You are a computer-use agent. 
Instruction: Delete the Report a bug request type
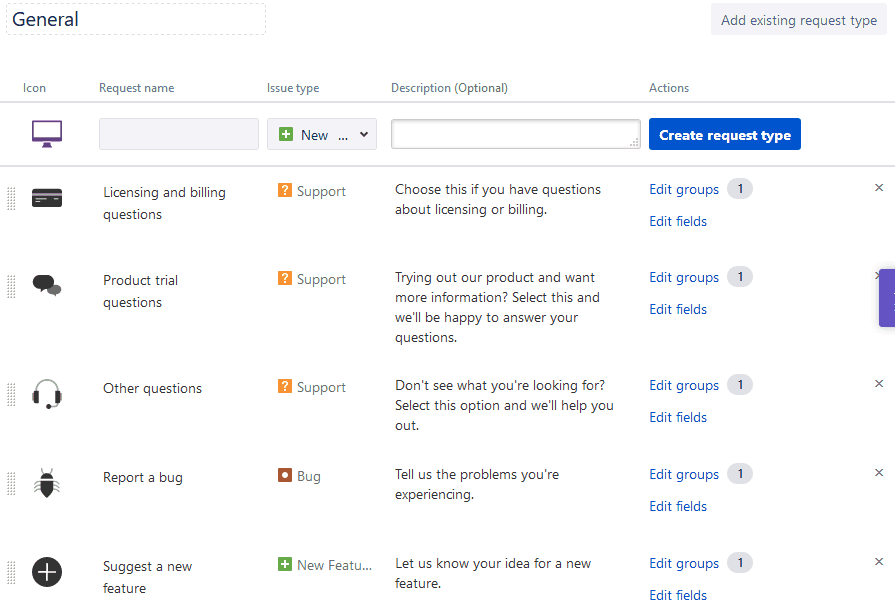pos(879,473)
